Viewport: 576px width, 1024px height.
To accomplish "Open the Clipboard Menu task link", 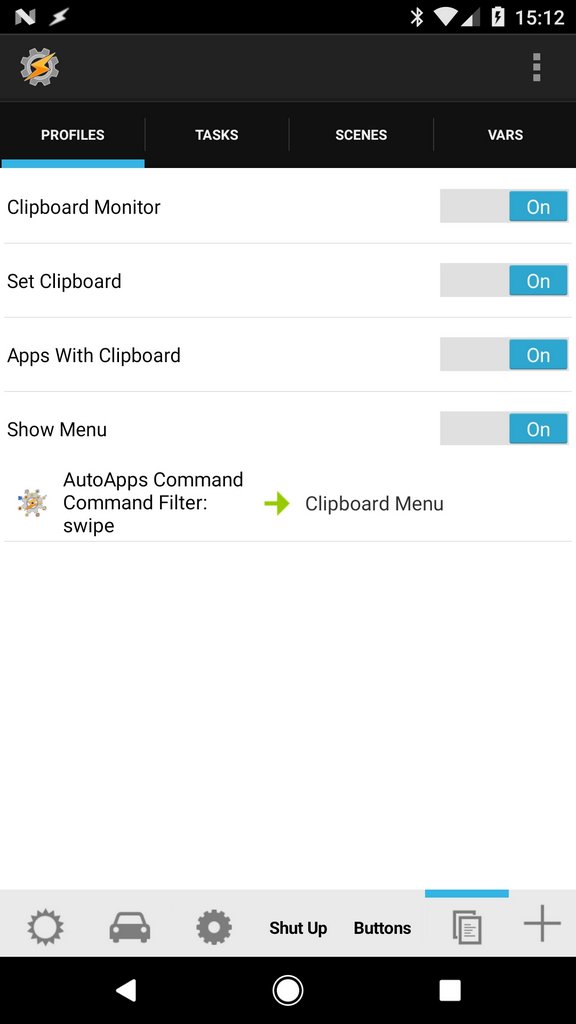I will point(374,504).
